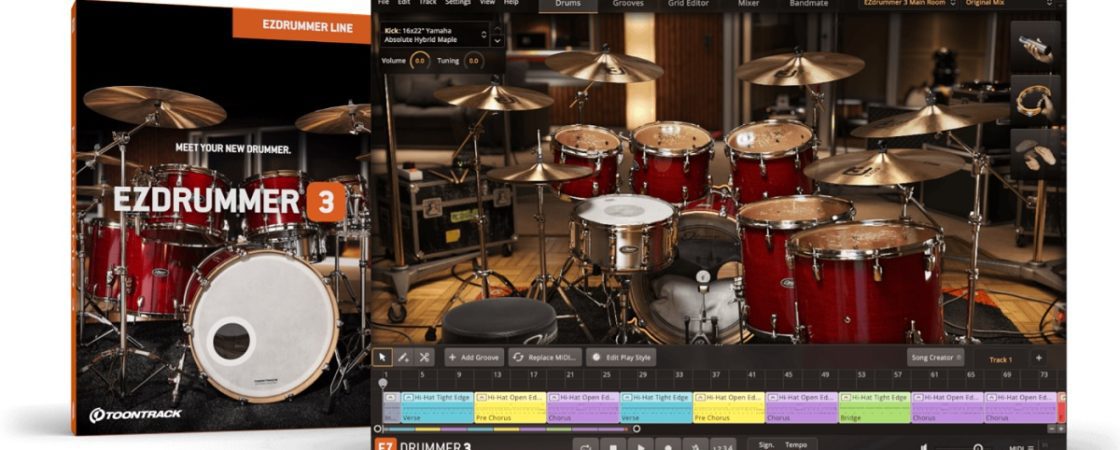Open the Edit menu
This screenshot has height=450, width=1120.
click(x=404, y=3)
